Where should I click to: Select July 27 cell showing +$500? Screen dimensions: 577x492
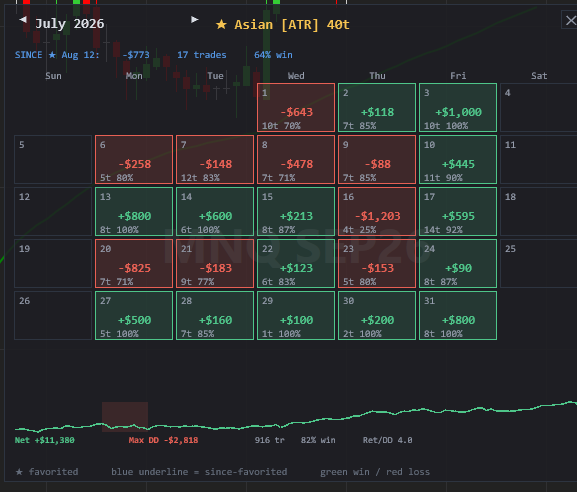(134, 315)
